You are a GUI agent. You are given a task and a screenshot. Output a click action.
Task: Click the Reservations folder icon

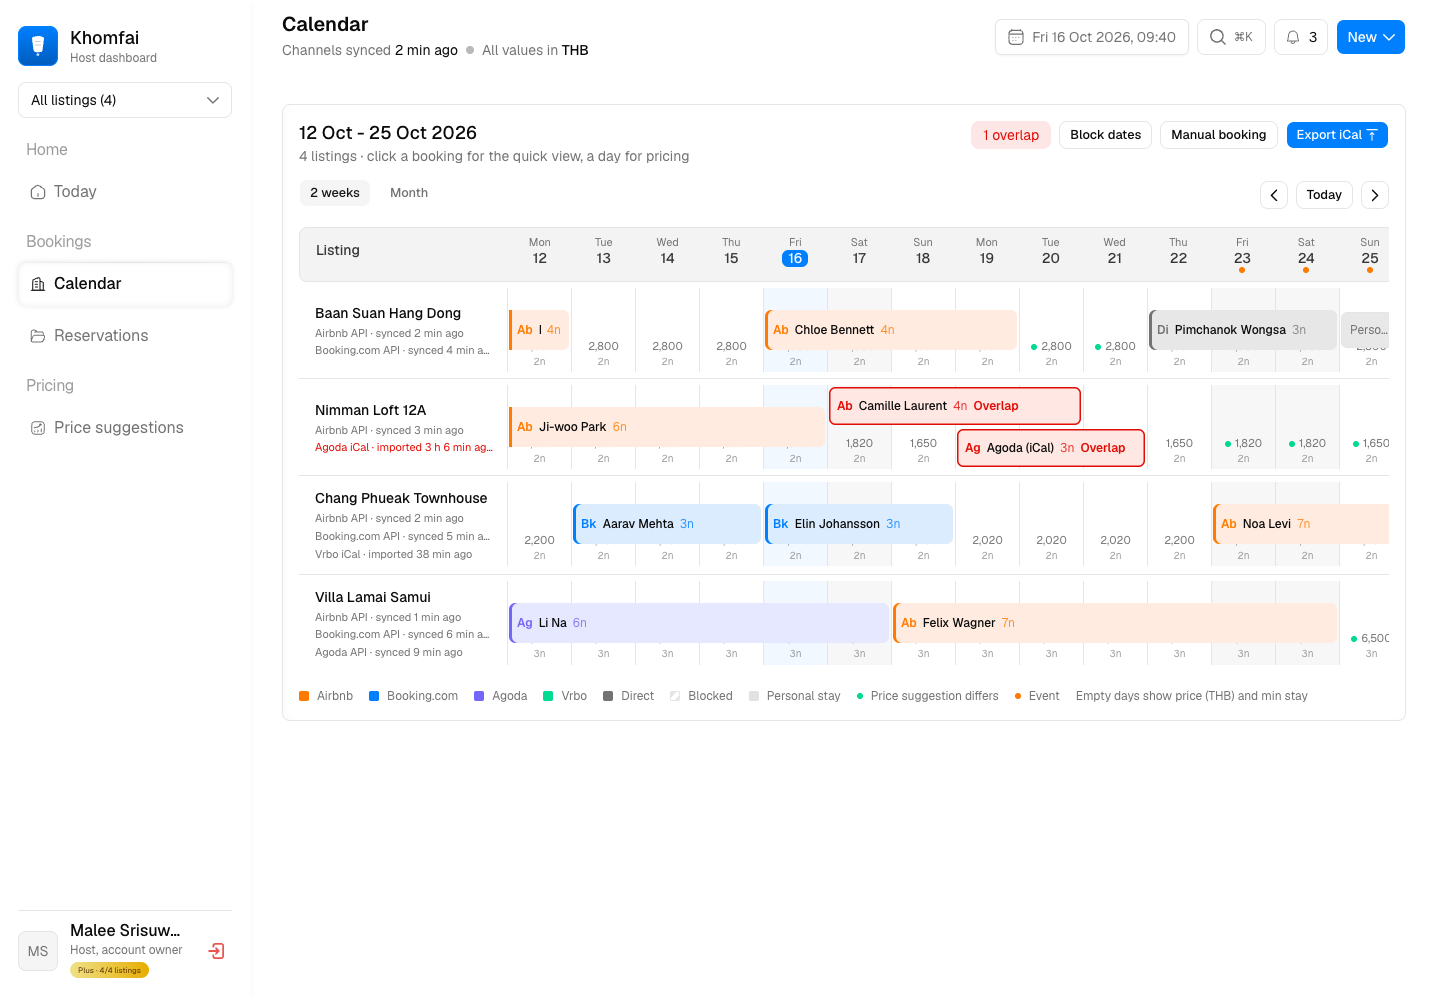(x=38, y=336)
